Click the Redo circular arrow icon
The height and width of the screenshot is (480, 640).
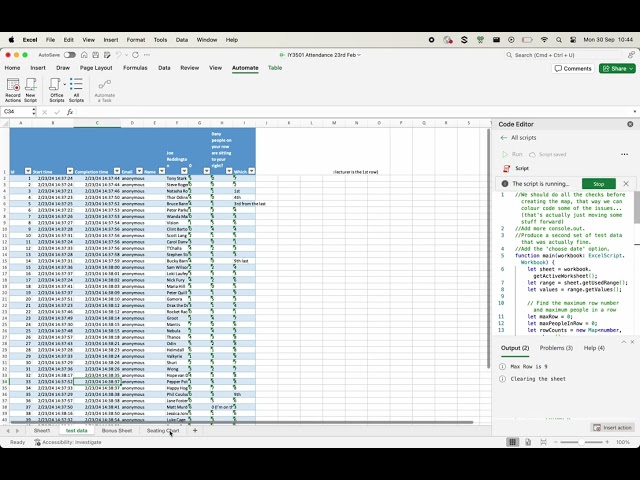135,55
